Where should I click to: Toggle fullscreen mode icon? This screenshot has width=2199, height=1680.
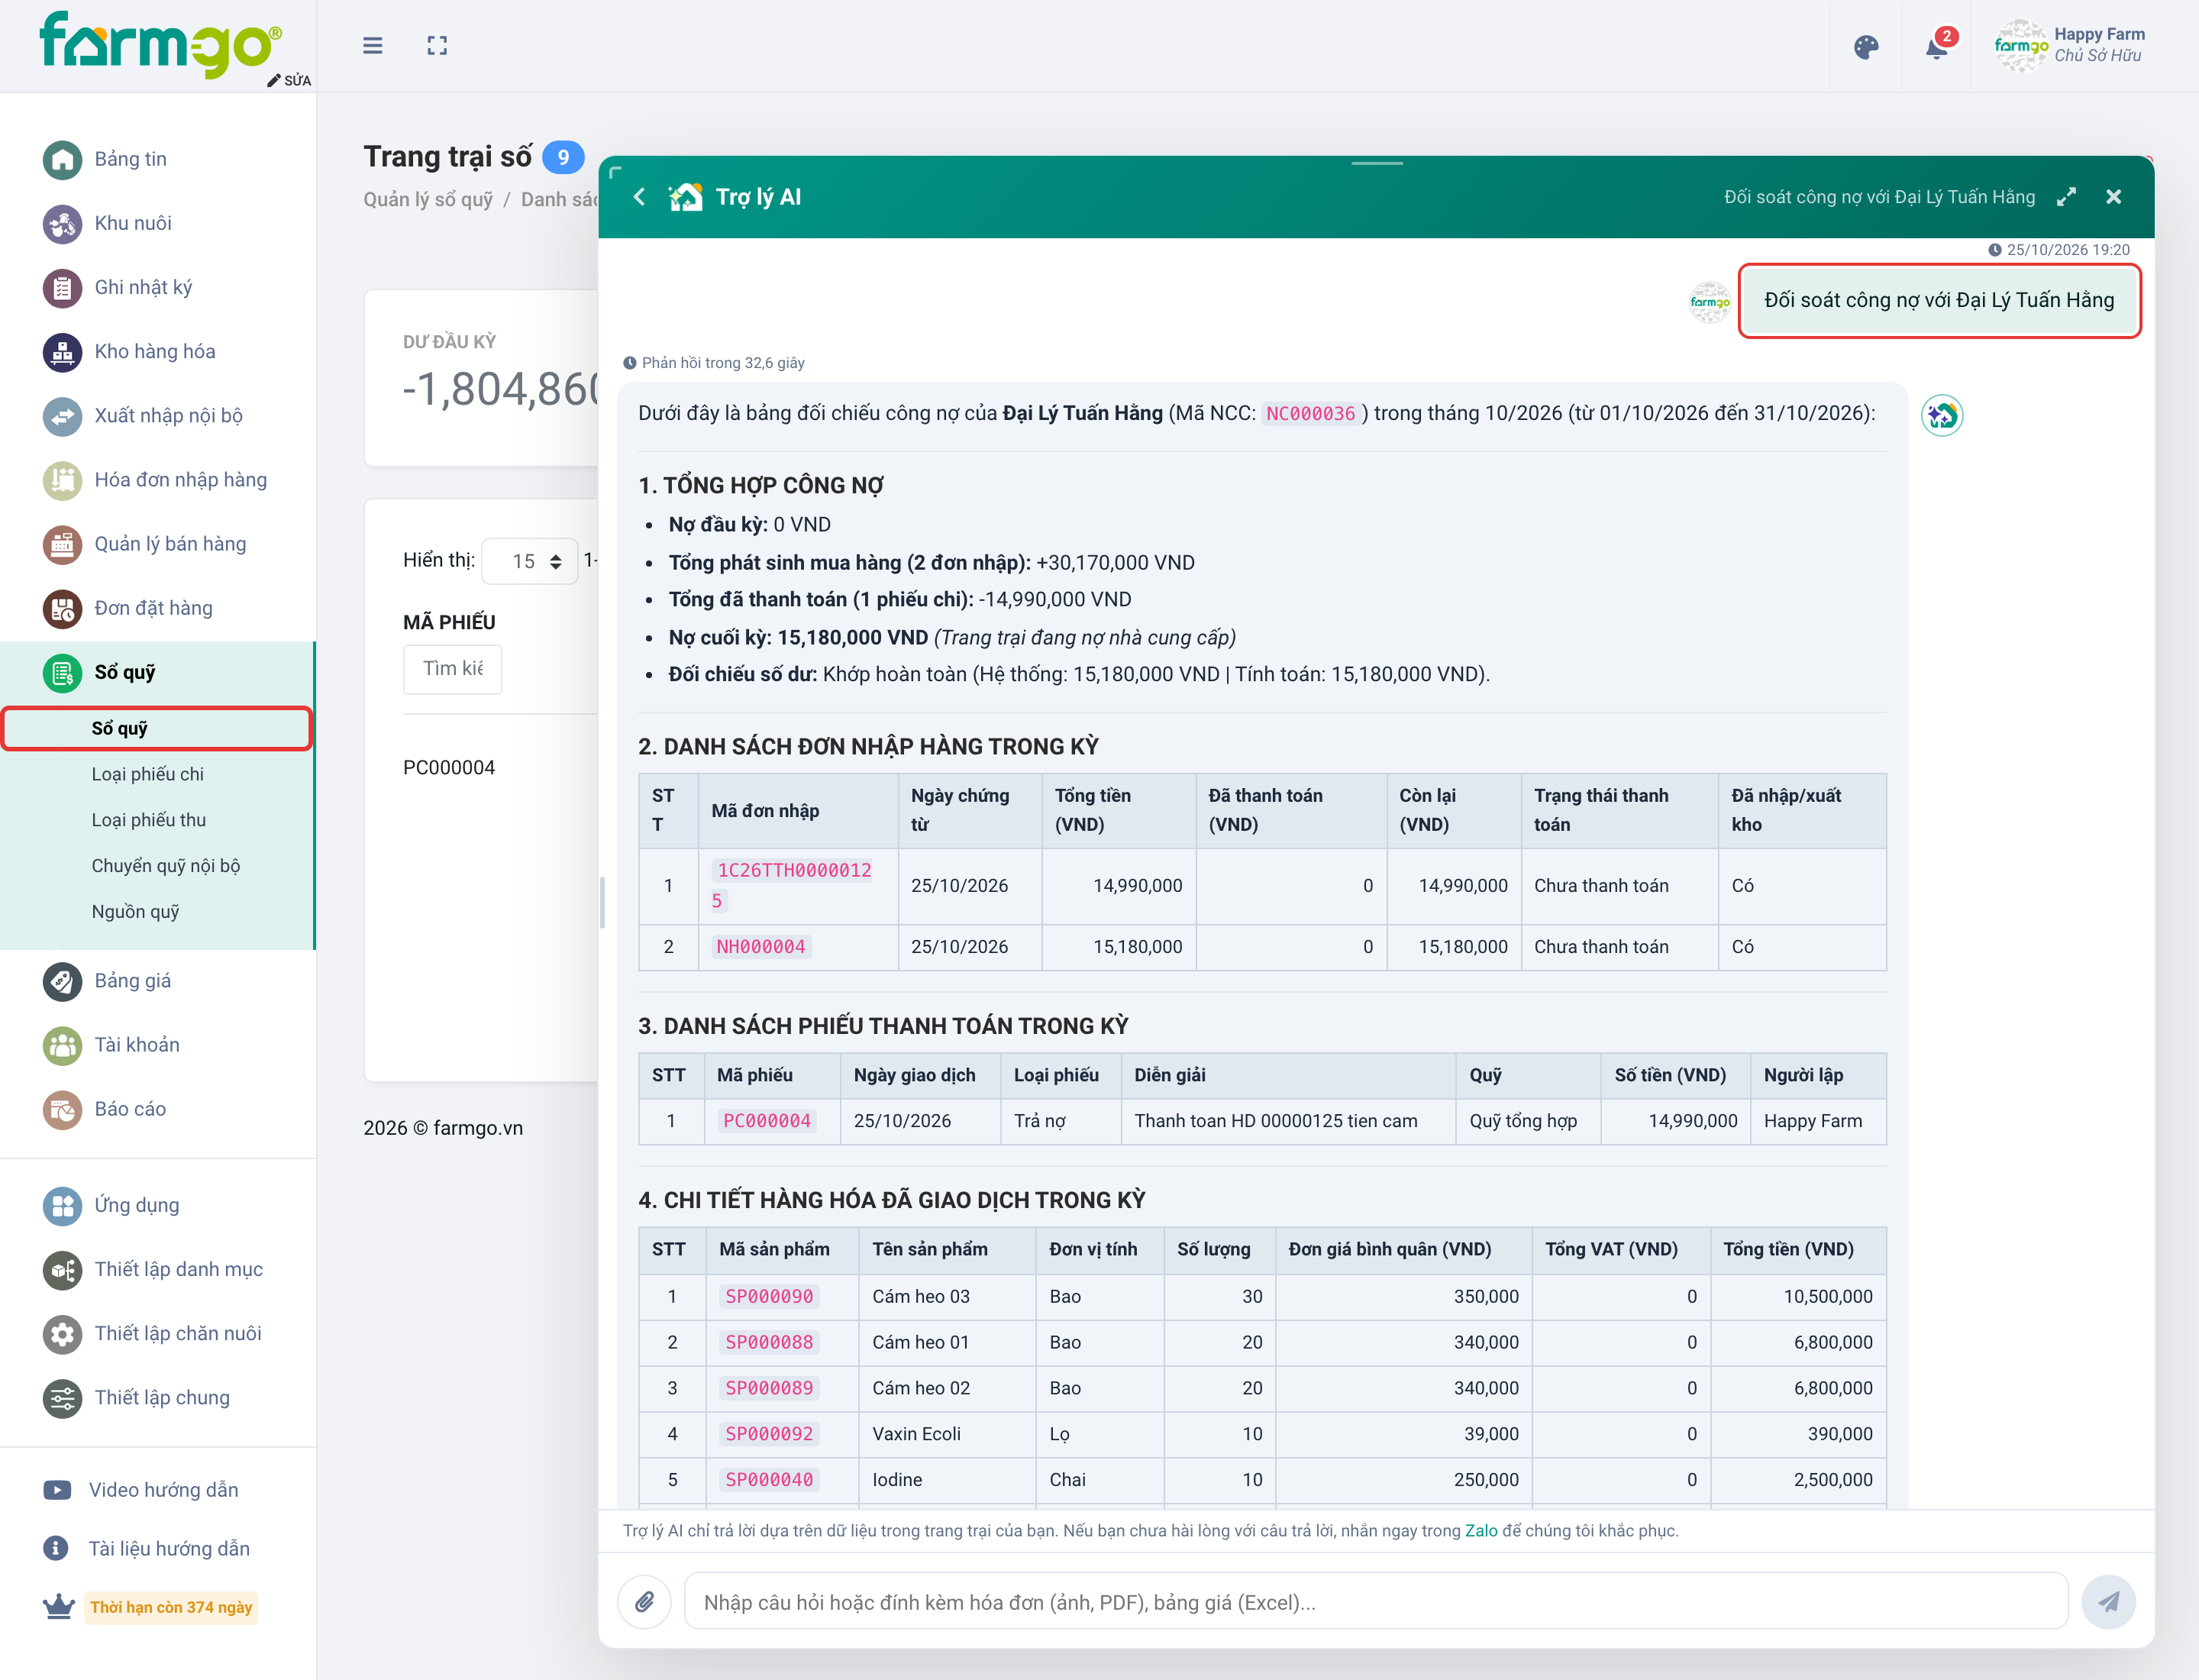[x=437, y=46]
